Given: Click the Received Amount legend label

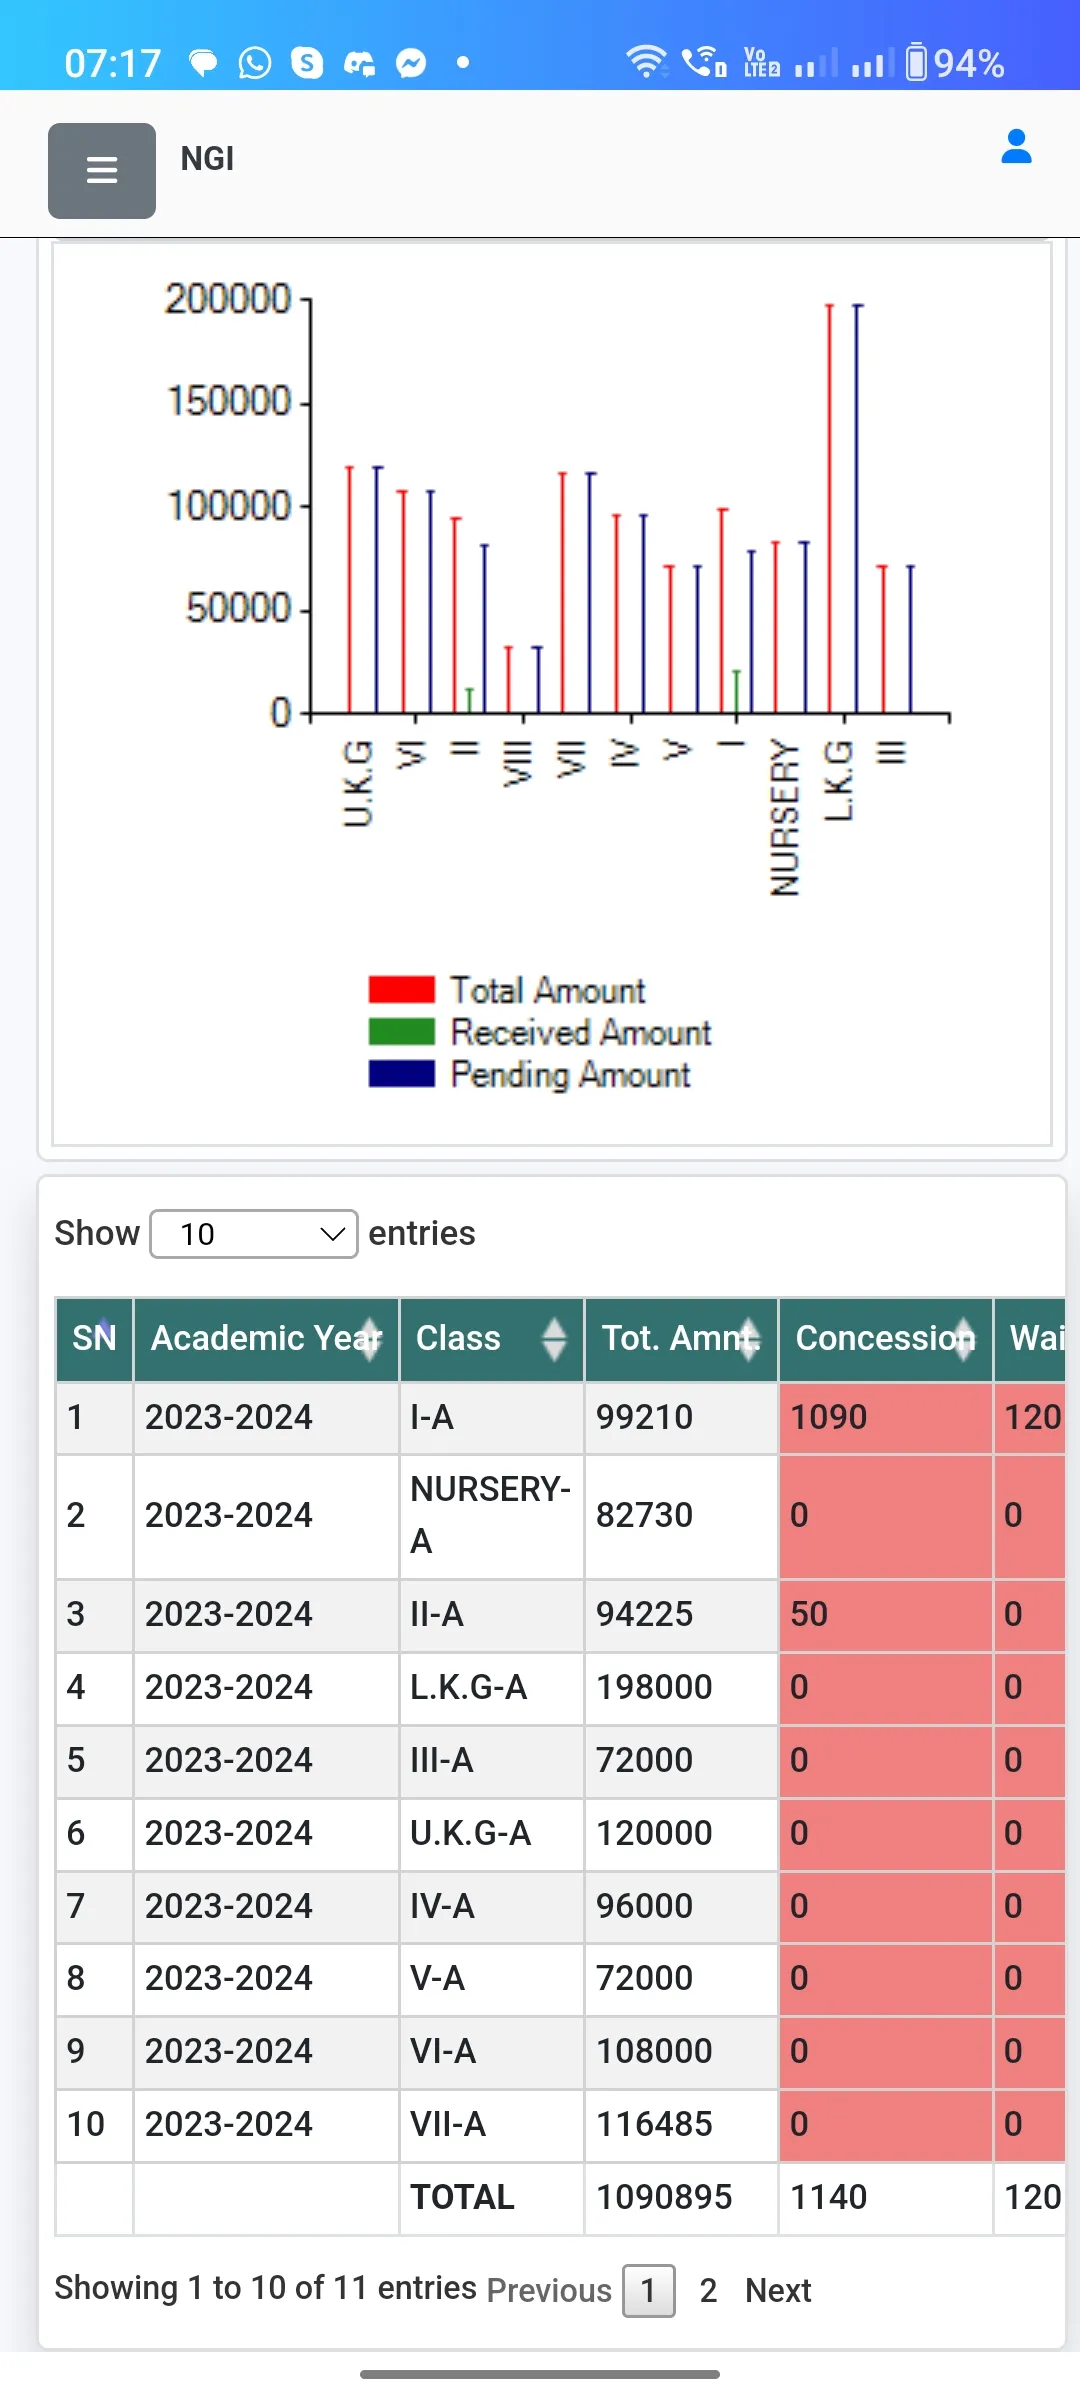Looking at the screenshot, I should (581, 1032).
